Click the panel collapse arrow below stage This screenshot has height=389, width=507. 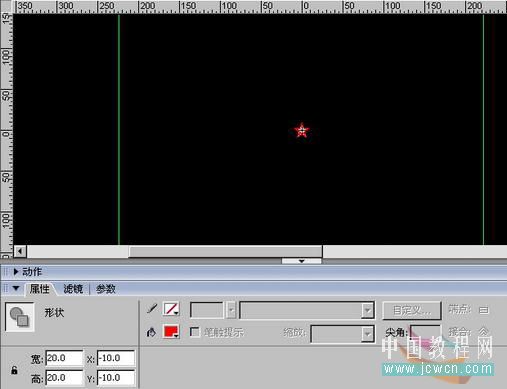tap(301, 261)
